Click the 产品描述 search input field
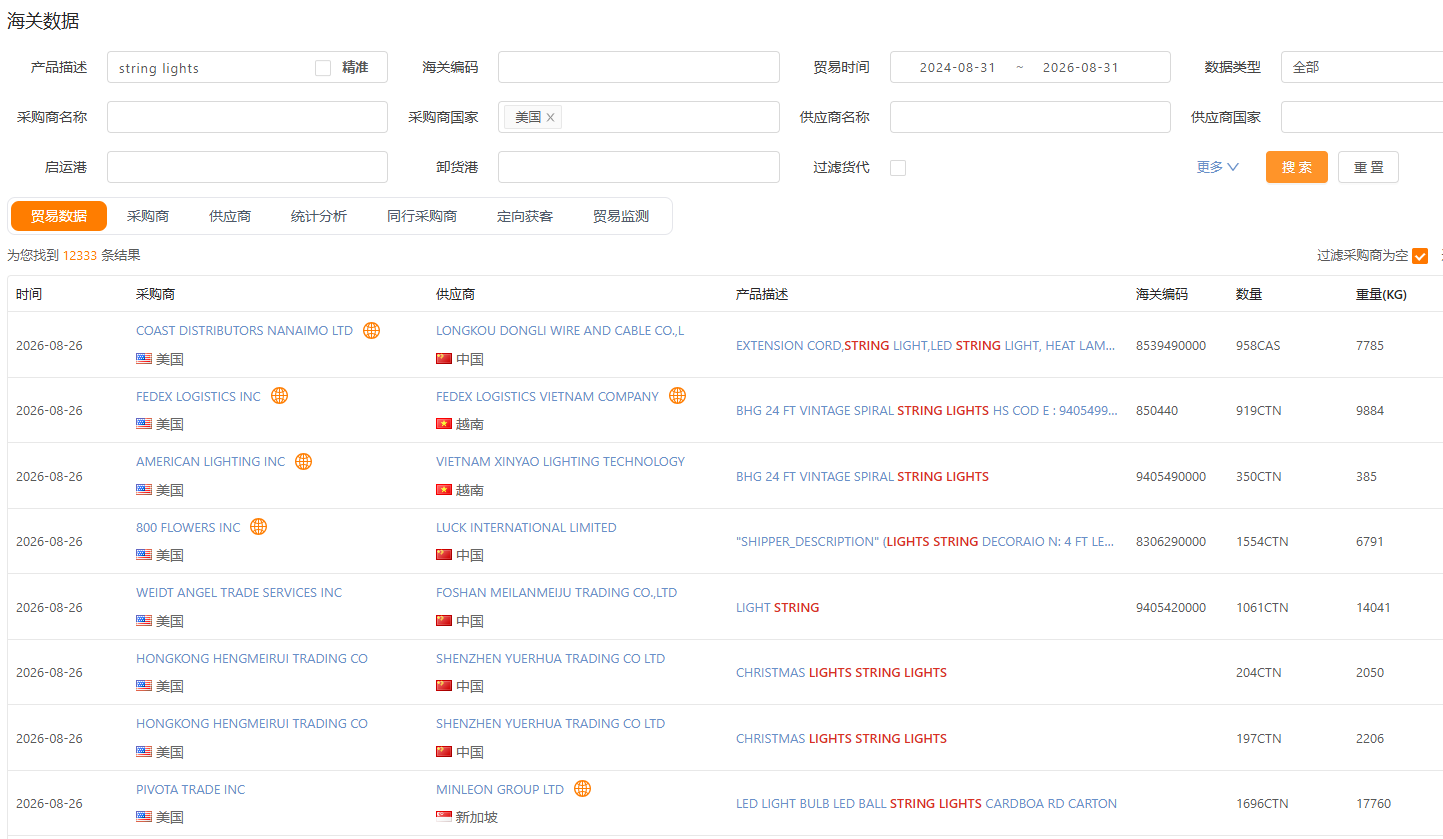The width and height of the screenshot is (1443, 839). pos(247,67)
